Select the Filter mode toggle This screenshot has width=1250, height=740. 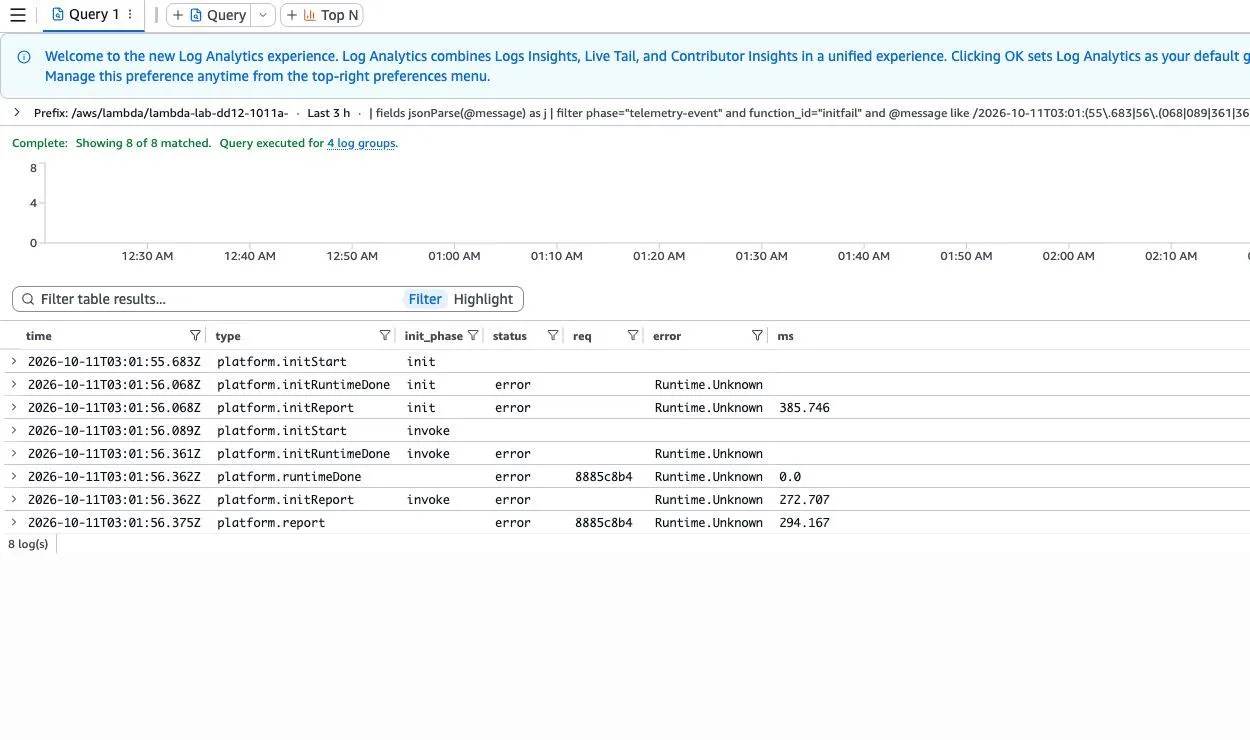(x=425, y=299)
